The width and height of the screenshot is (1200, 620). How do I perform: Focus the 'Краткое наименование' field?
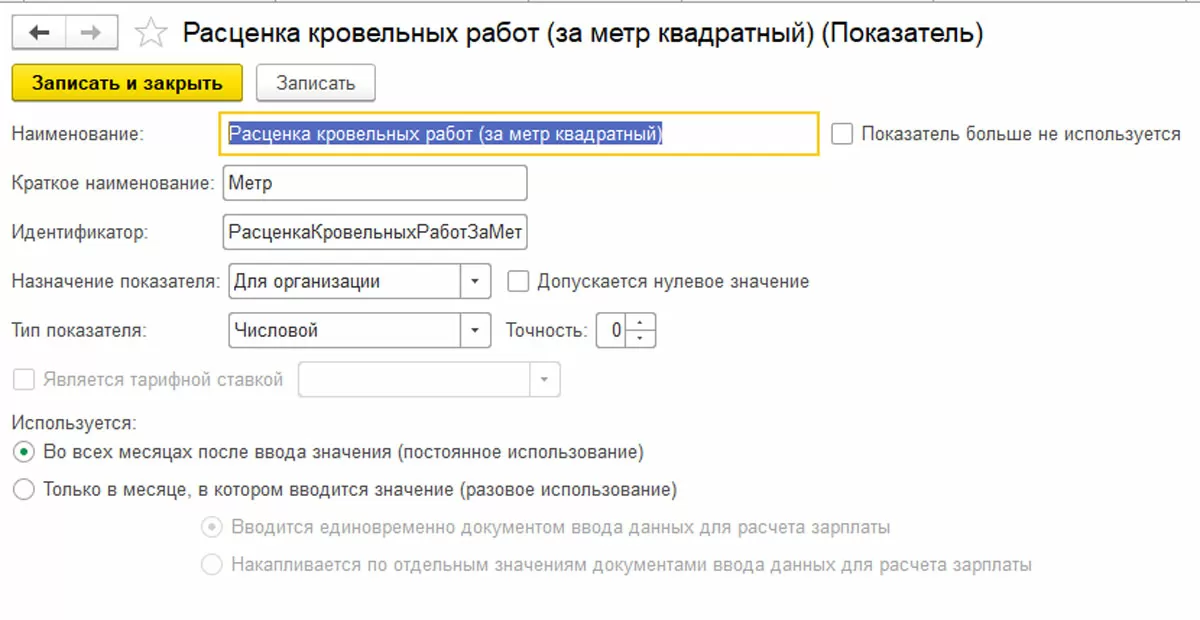376,184
